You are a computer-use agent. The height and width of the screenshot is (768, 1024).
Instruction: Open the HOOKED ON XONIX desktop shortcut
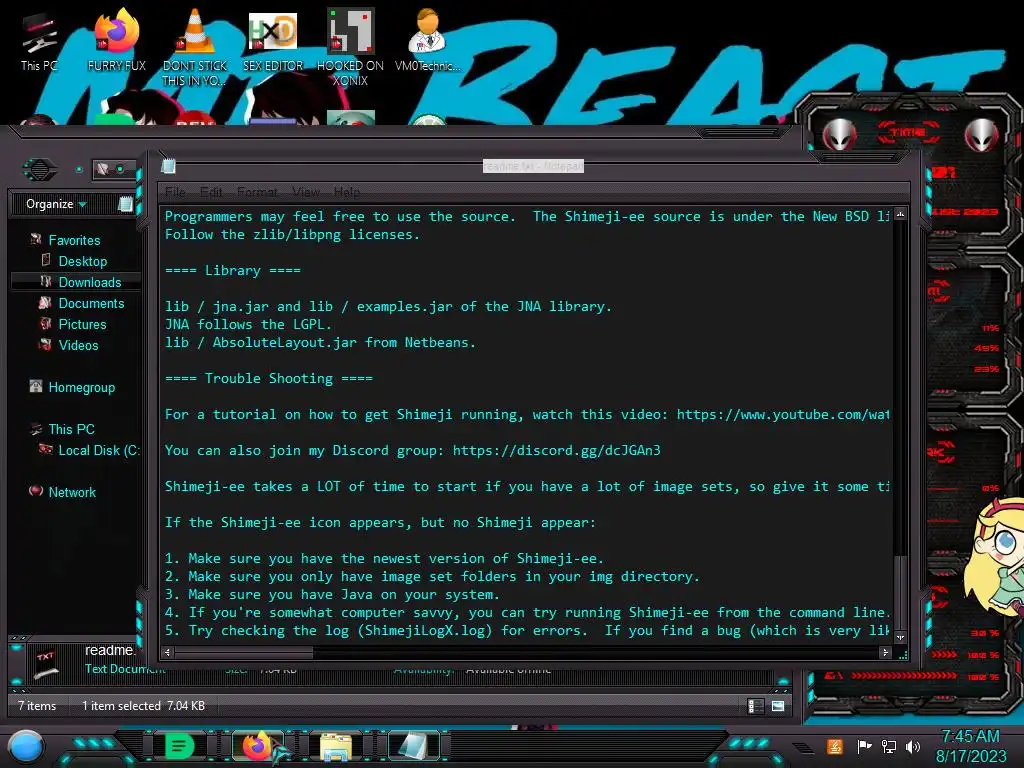tap(350, 47)
